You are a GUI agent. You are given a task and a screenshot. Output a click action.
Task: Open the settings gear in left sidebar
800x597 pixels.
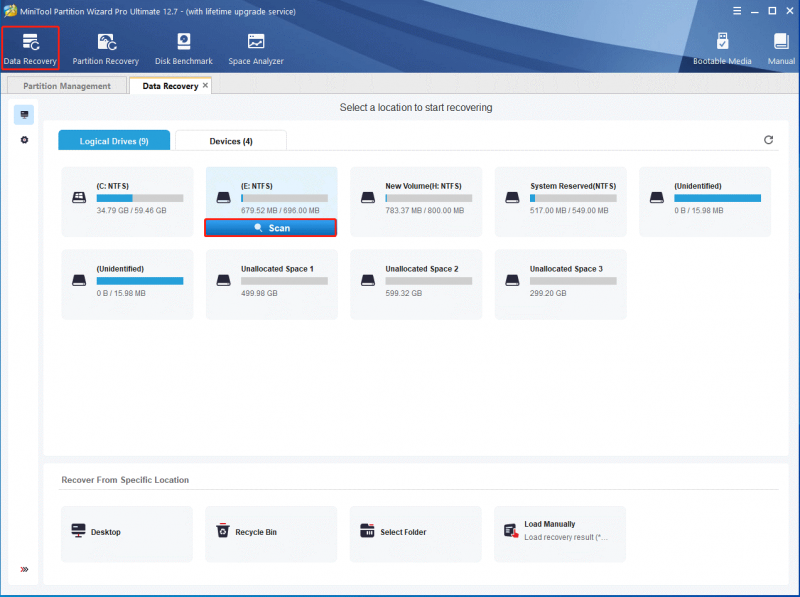[x=24, y=140]
